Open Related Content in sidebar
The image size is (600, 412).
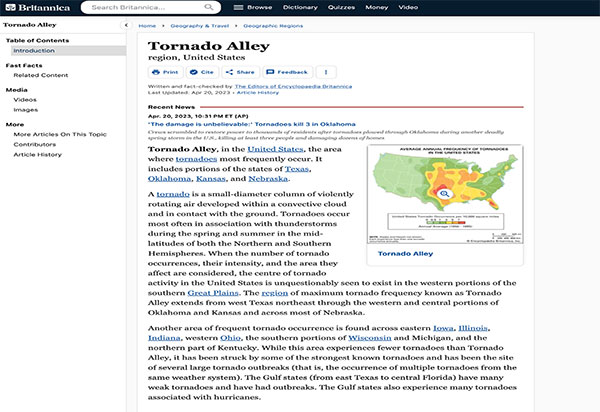41,75
